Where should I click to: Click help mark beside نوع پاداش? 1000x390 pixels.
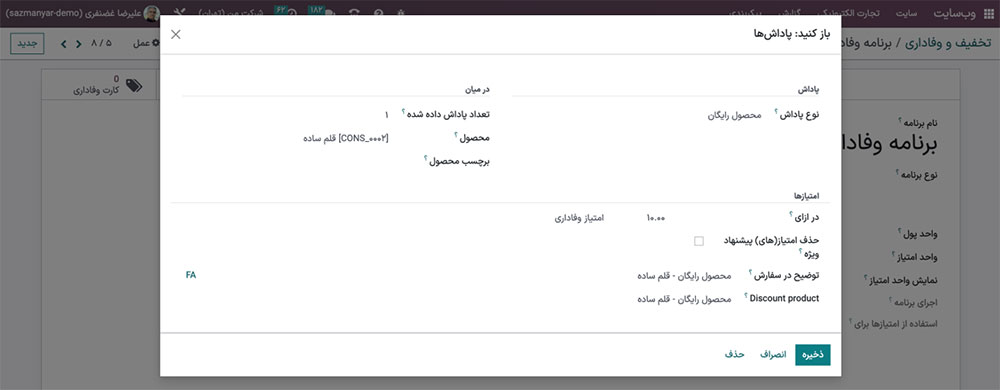pyautogui.click(x=776, y=112)
